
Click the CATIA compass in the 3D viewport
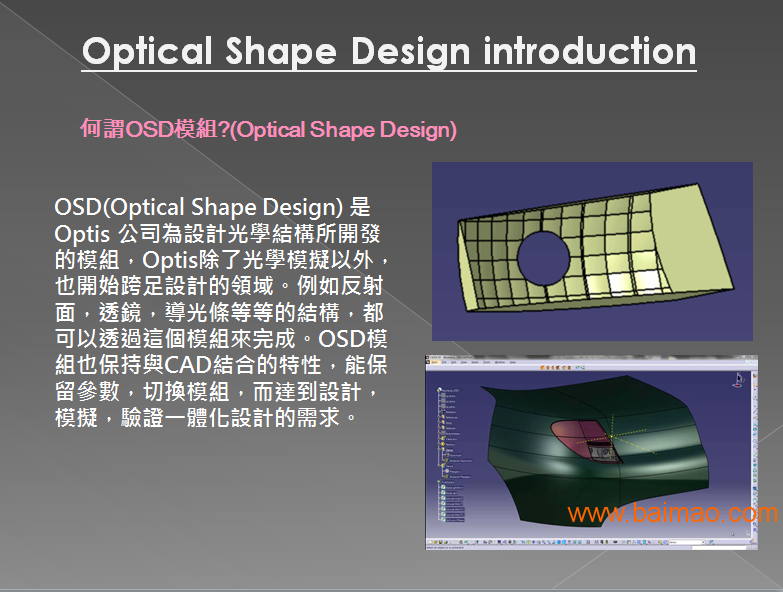[x=738, y=380]
